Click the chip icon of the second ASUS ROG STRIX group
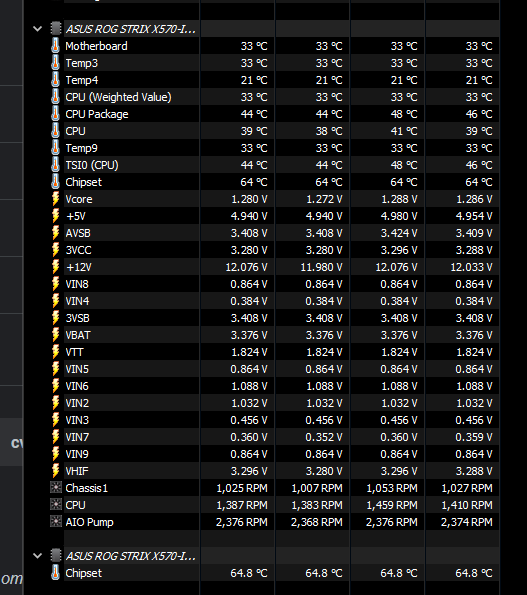The width and height of the screenshot is (527, 595). [56, 556]
